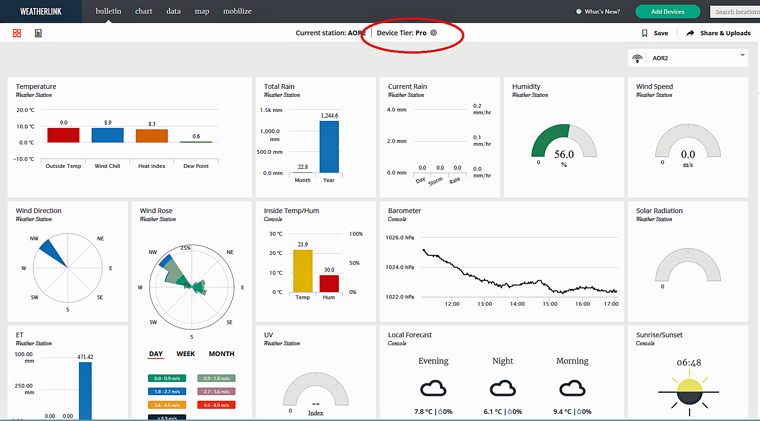Click the Save bookmark icon

pos(645,33)
